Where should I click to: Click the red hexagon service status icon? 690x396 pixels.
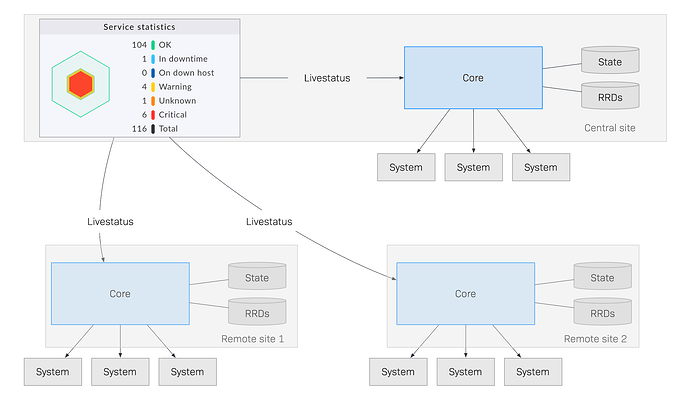point(81,84)
